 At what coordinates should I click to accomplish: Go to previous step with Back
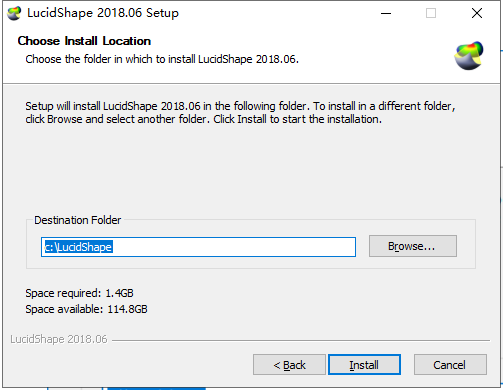(289, 365)
